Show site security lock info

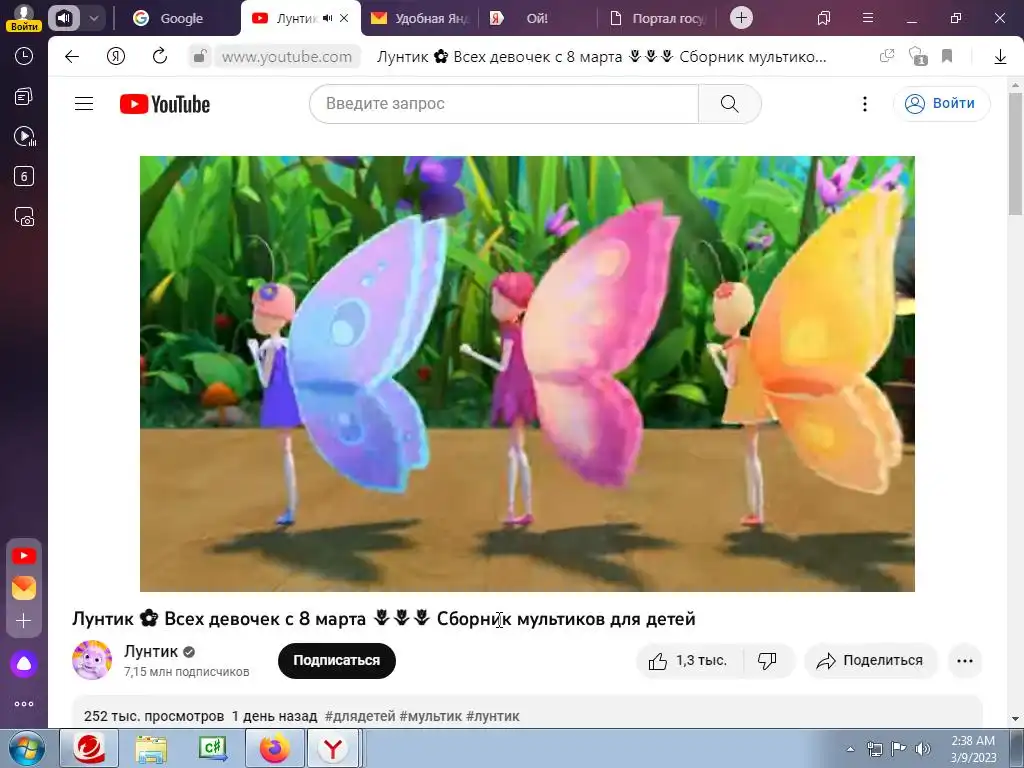tap(200, 57)
